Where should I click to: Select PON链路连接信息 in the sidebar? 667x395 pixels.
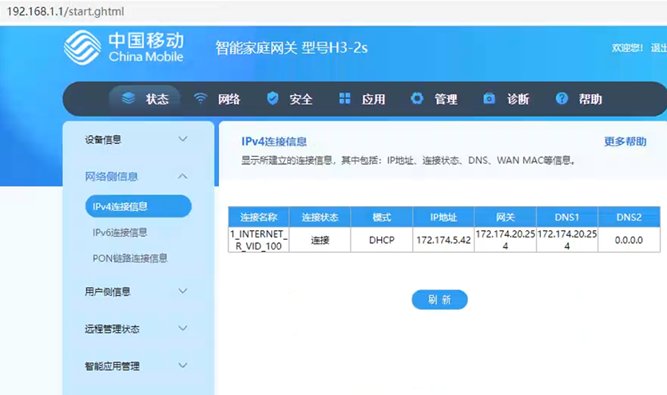pos(130,258)
